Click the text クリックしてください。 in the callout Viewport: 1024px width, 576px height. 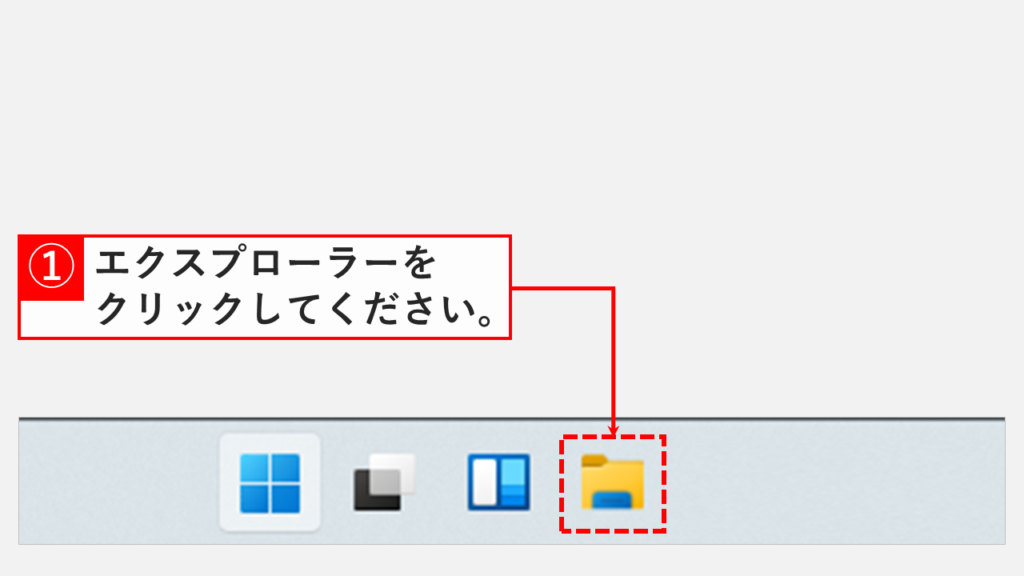click(x=295, y=309)
